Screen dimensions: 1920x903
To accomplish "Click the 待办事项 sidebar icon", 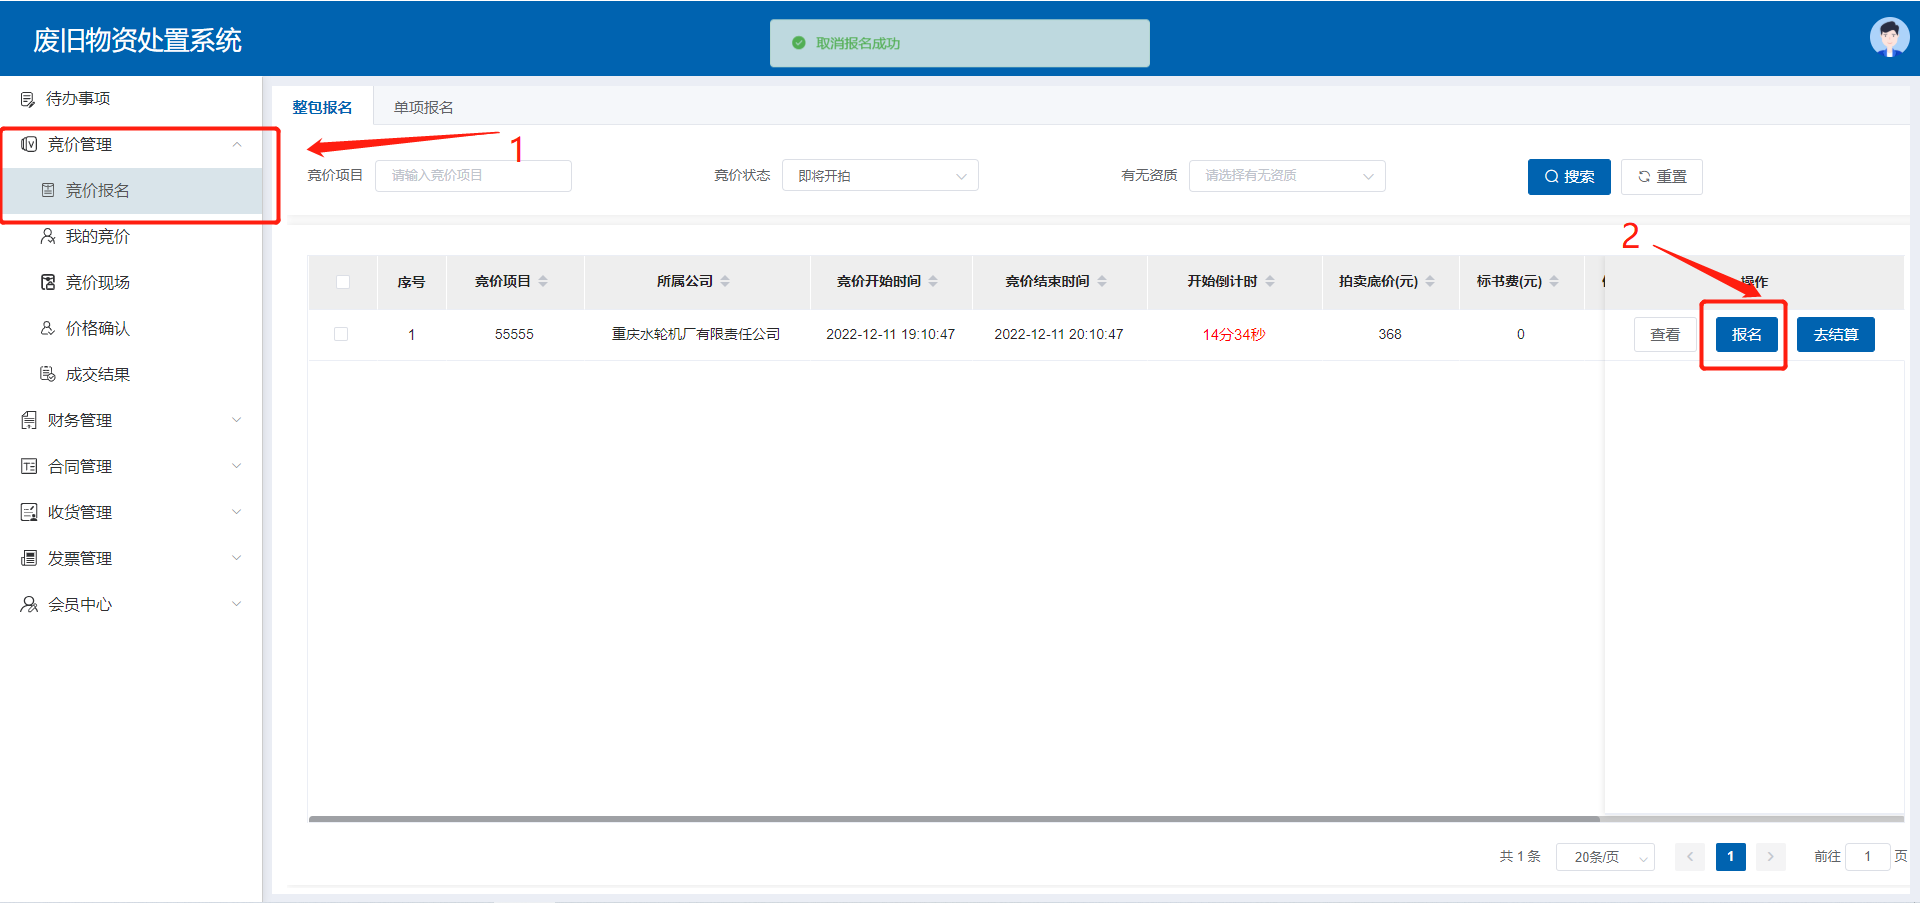I will tap(28, 99).
